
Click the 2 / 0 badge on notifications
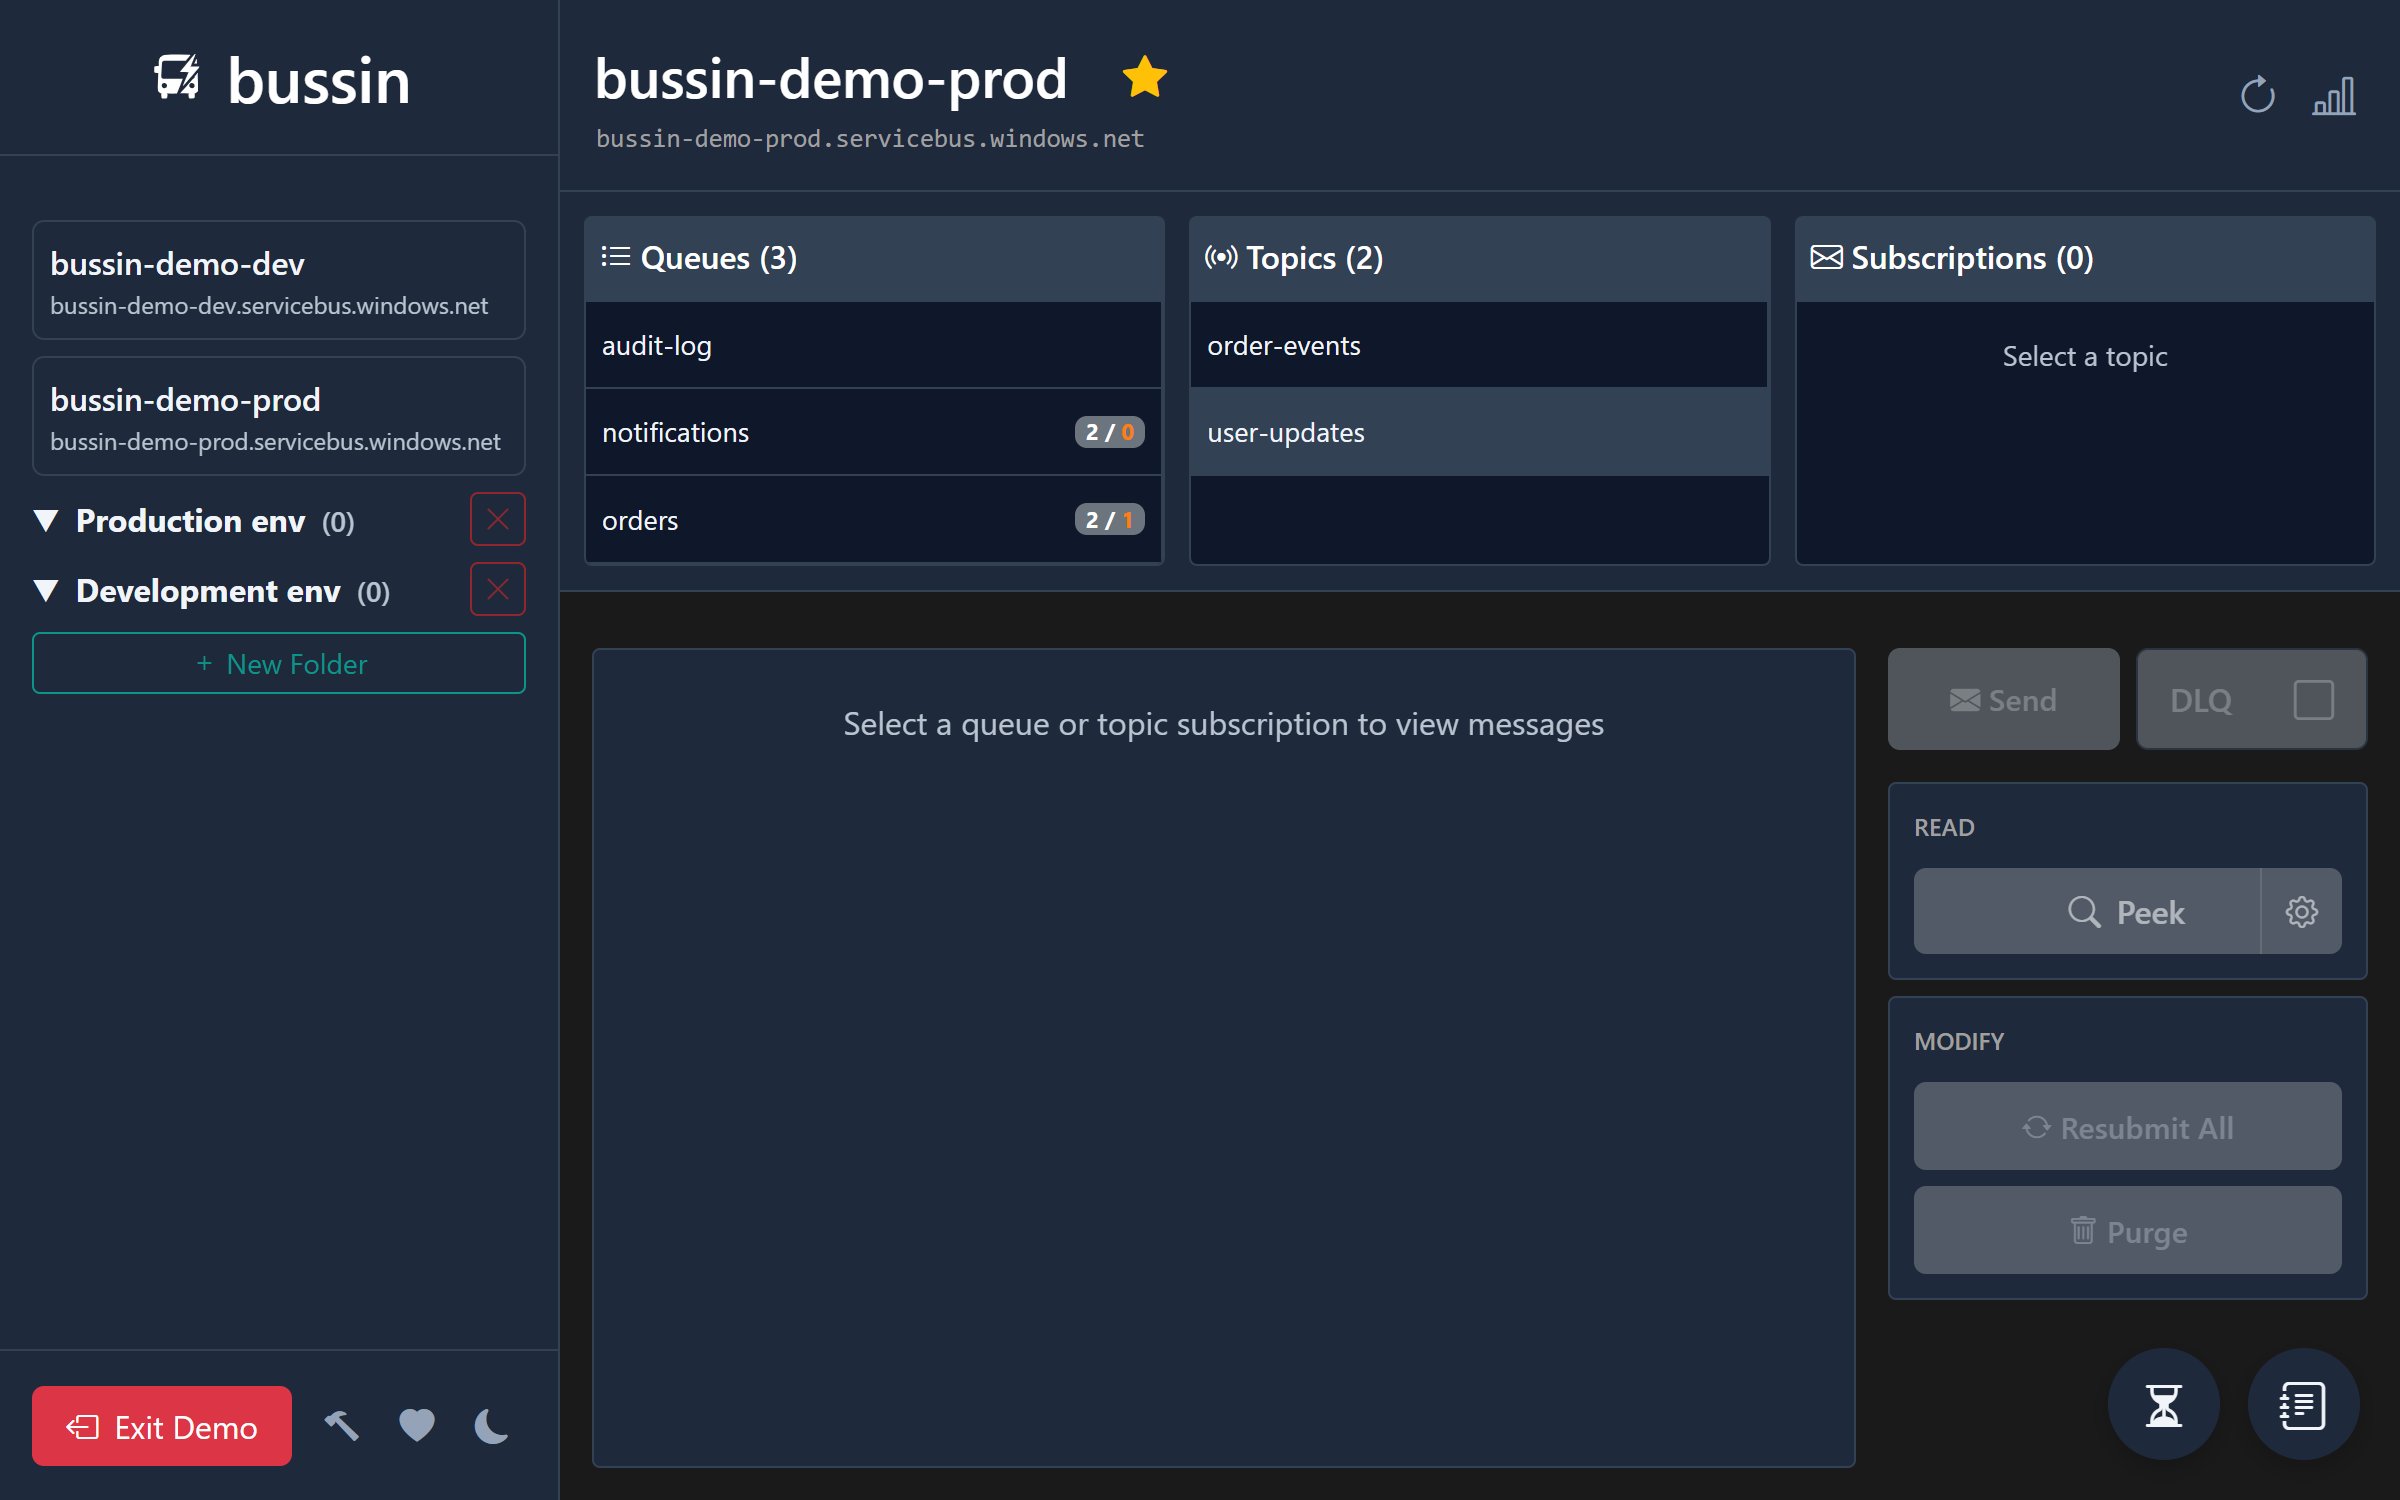click(x=1109, y=432)
